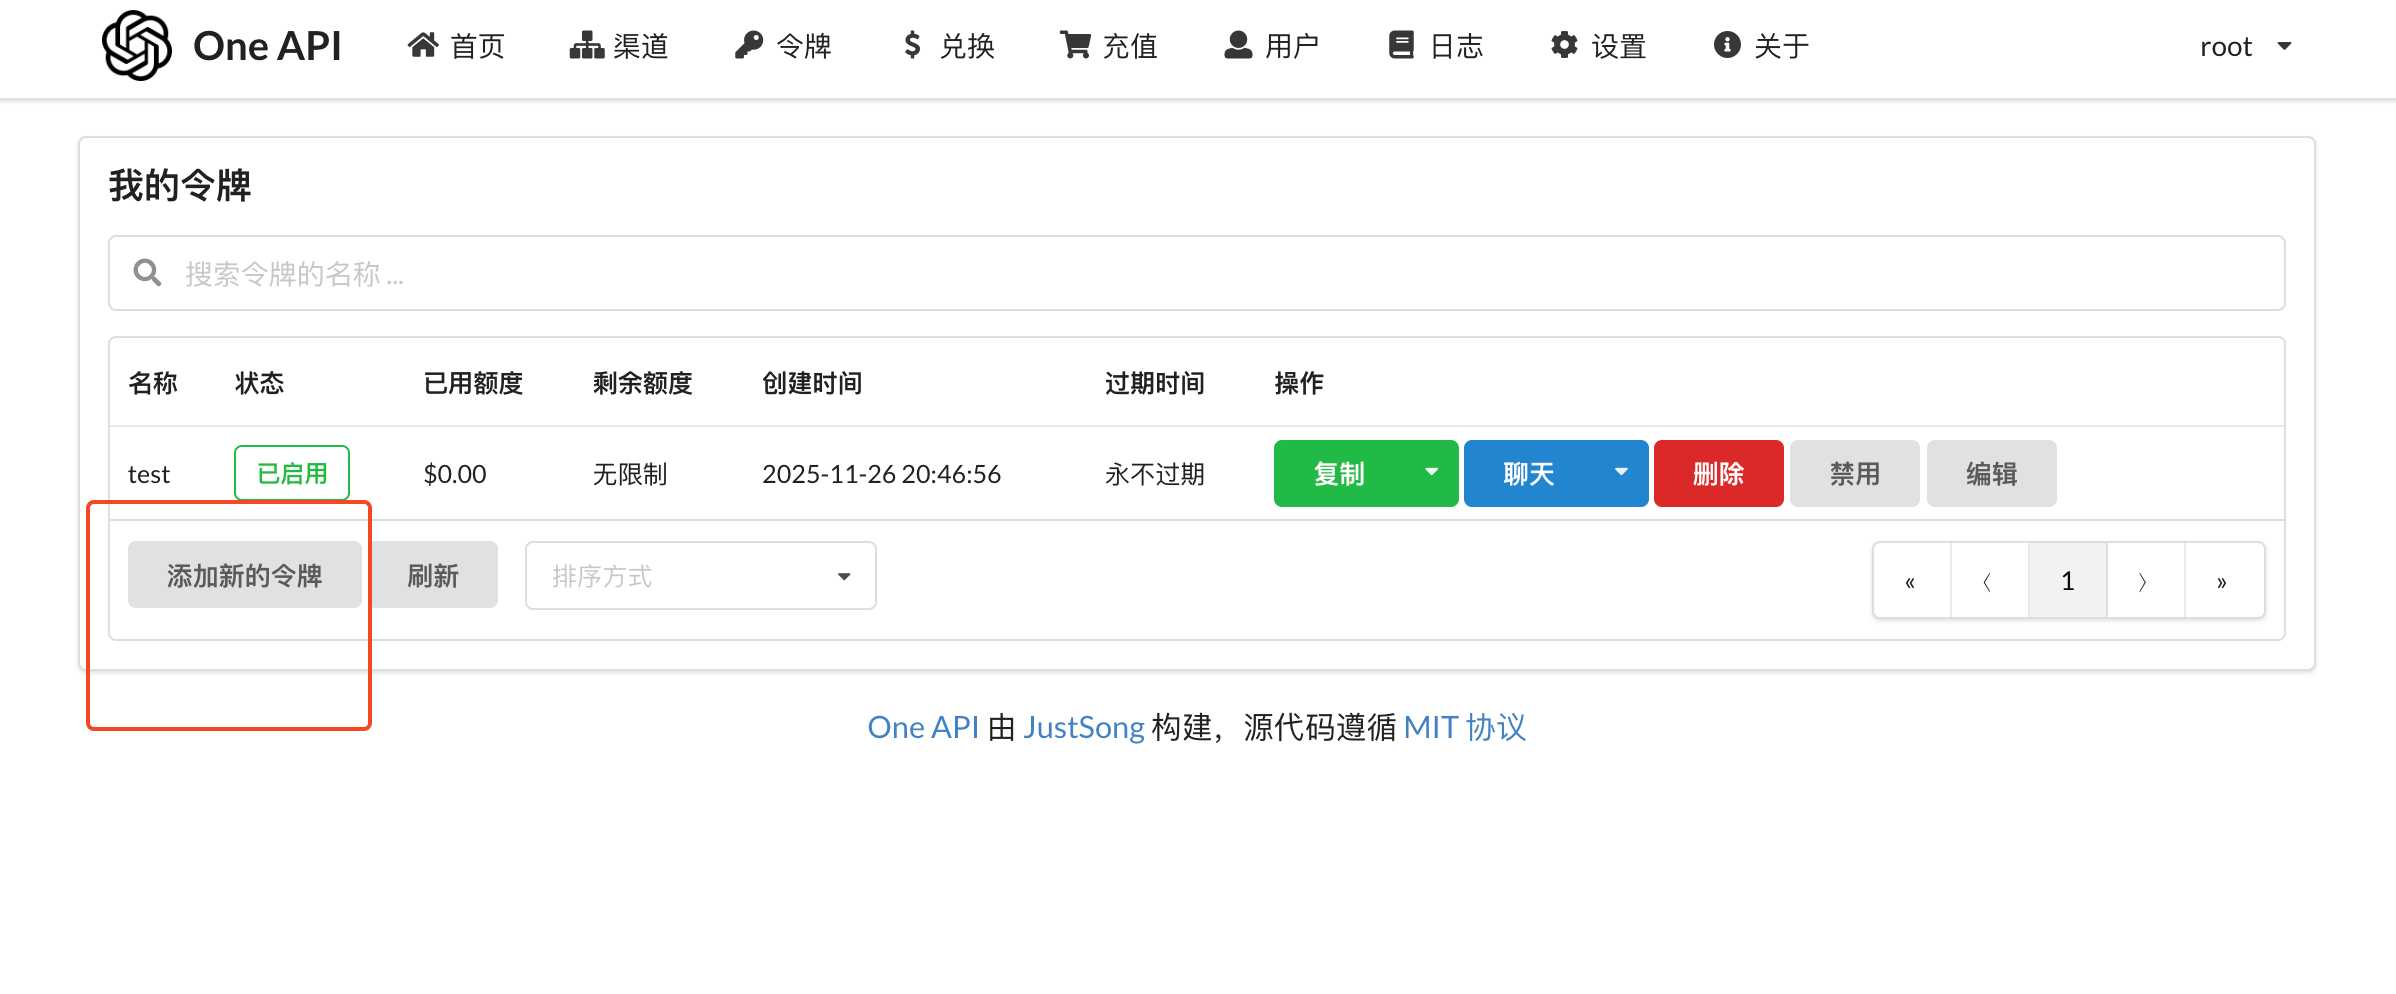Delete test token with 删除 button

tap(1719, 474)
